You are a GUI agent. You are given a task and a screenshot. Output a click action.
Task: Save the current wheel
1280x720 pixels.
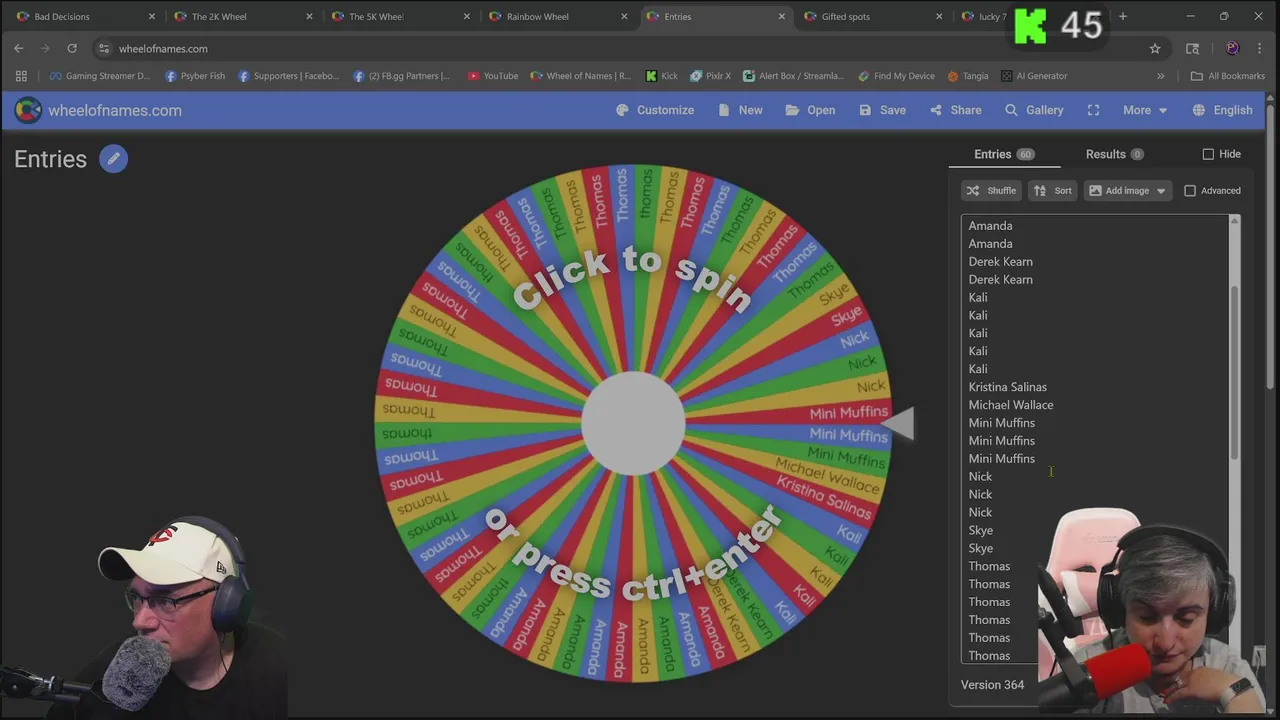pos(882,110)
